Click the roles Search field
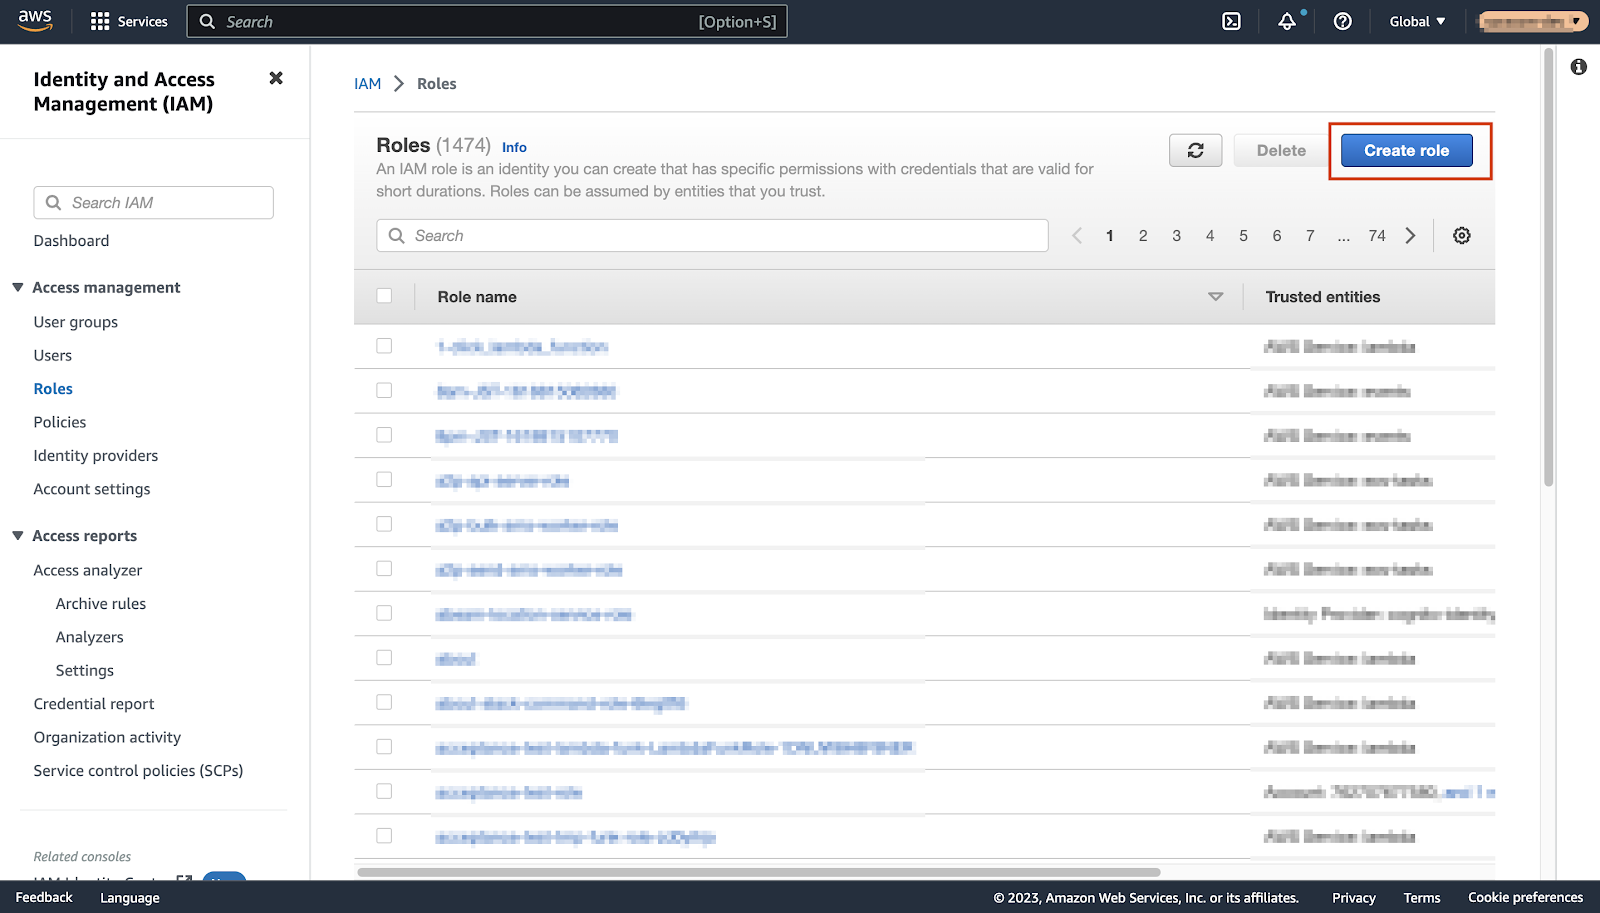Screen dimensions: 1600x913 pos(712,236)
